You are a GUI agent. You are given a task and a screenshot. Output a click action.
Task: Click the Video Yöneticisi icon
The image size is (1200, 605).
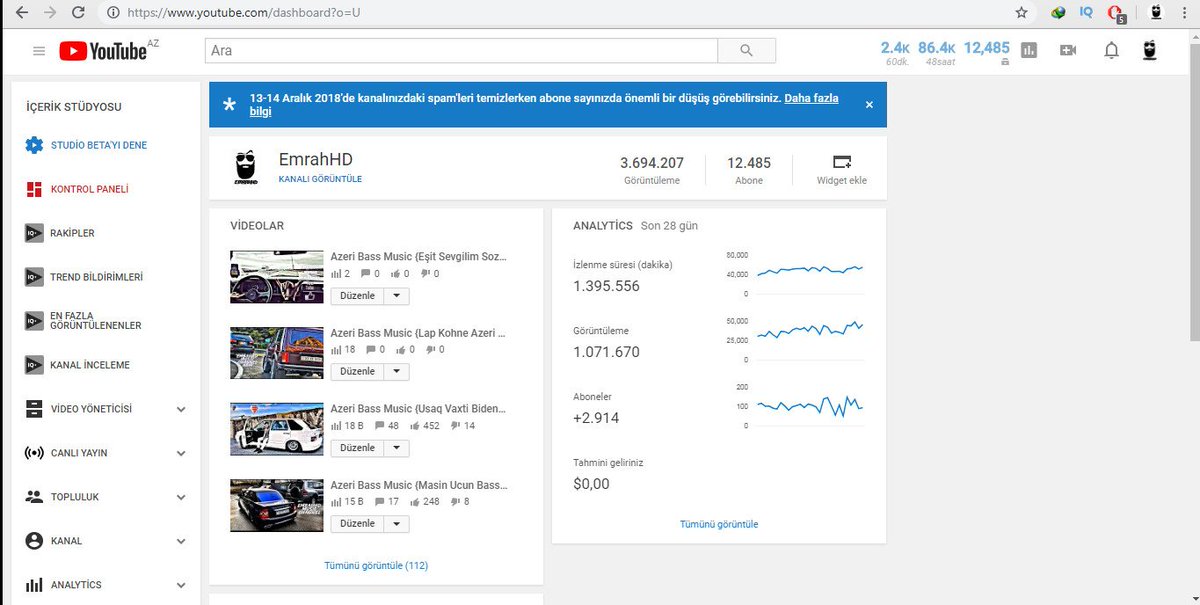tap(34, 409)
